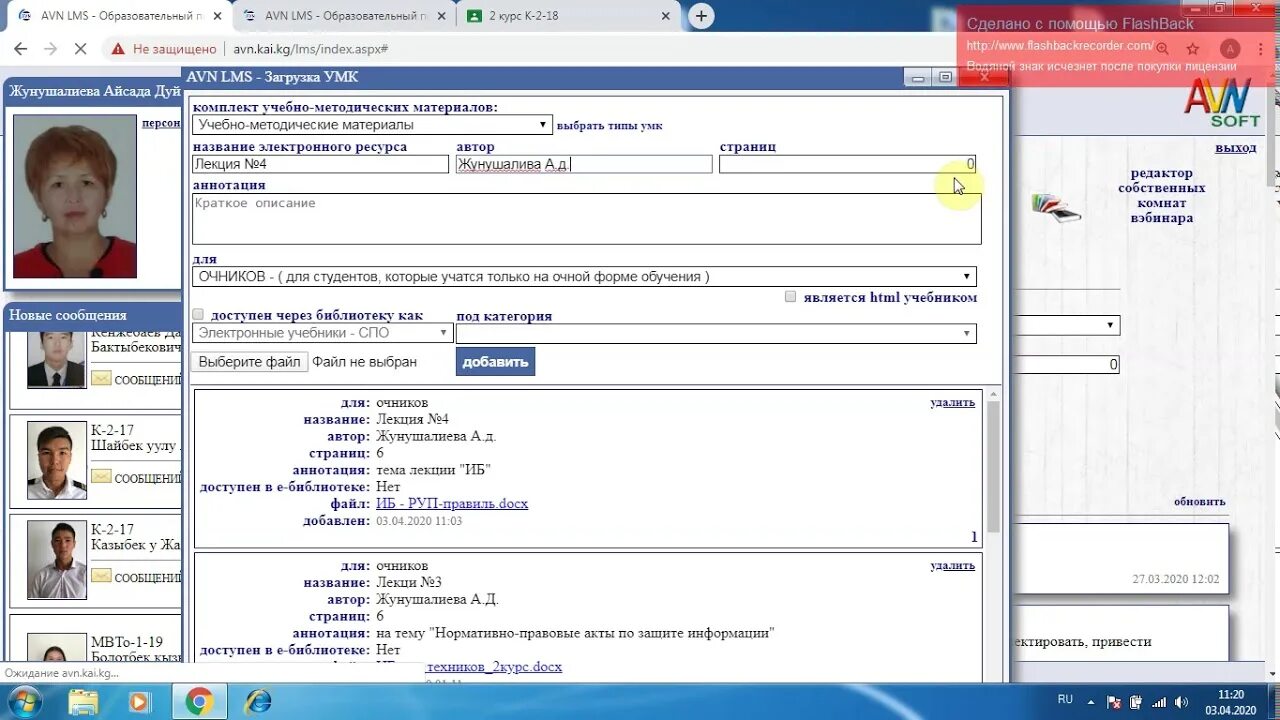The height and width of the screenshot is (720, 1280).
Task: Click the user profile photo of Жунушалиева
Action: 75,196
